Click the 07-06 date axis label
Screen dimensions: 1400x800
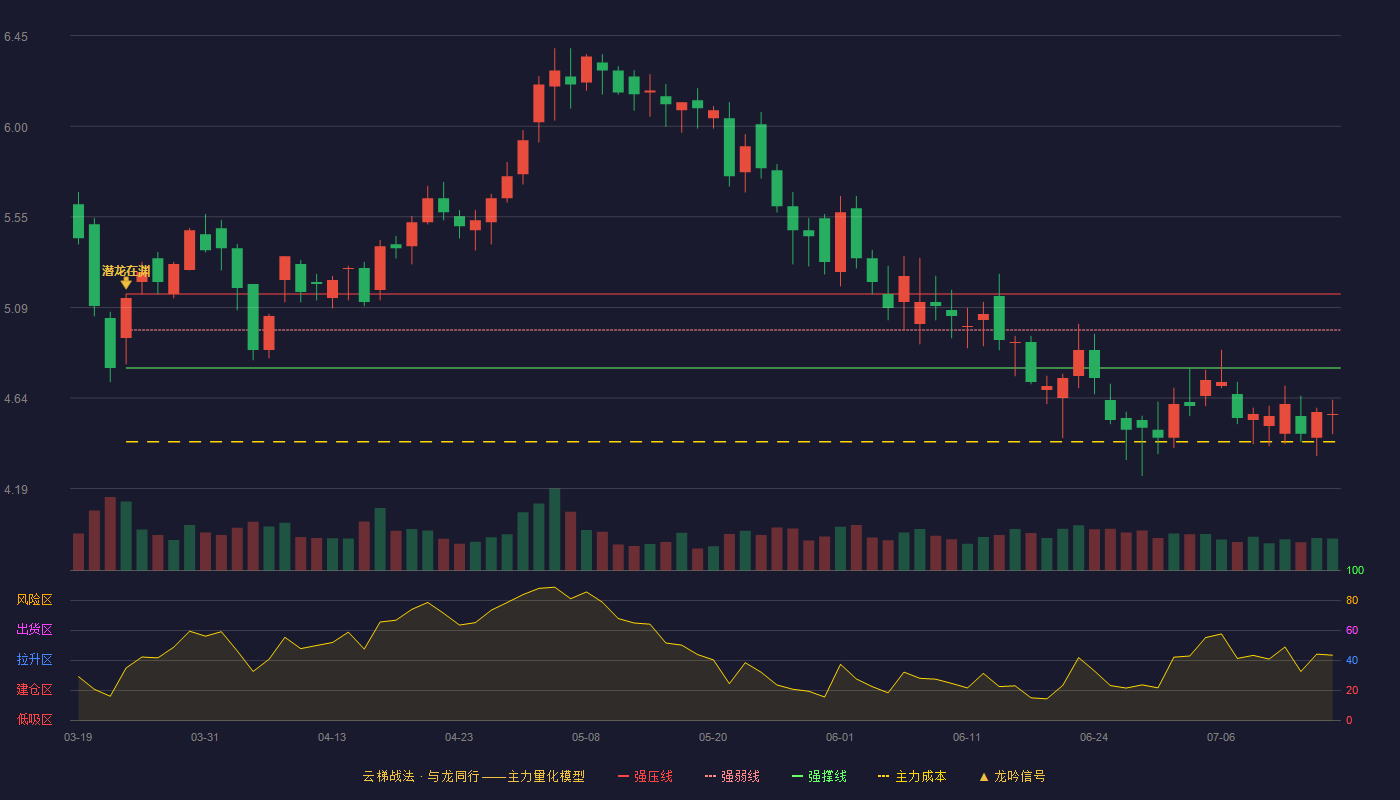[1221, 737]
